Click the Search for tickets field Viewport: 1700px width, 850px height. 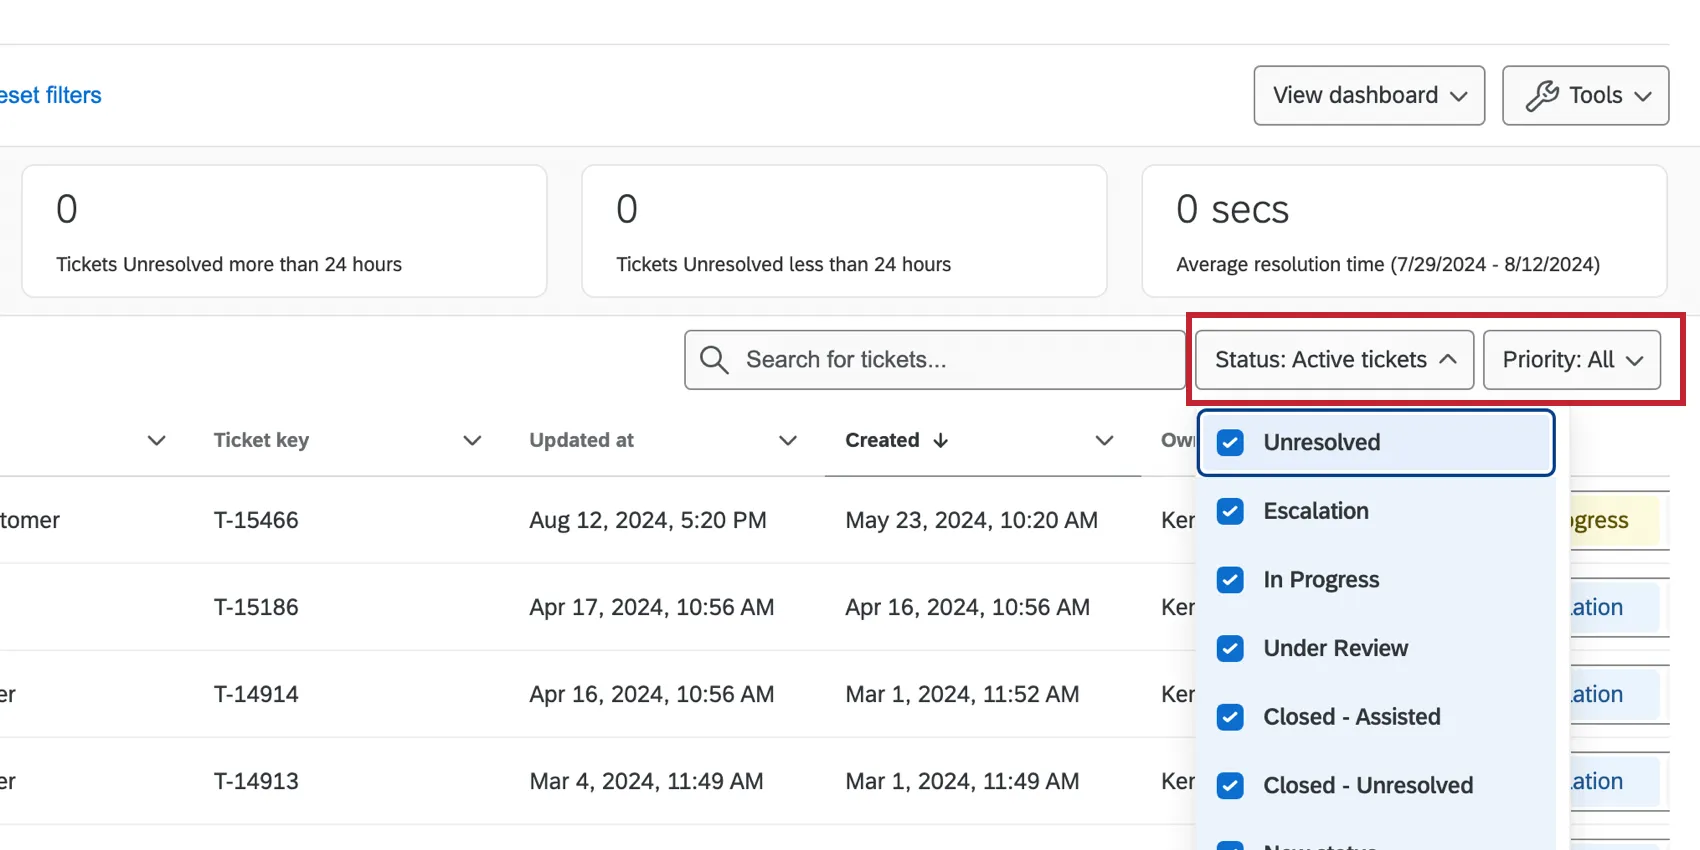click(950, 360)
